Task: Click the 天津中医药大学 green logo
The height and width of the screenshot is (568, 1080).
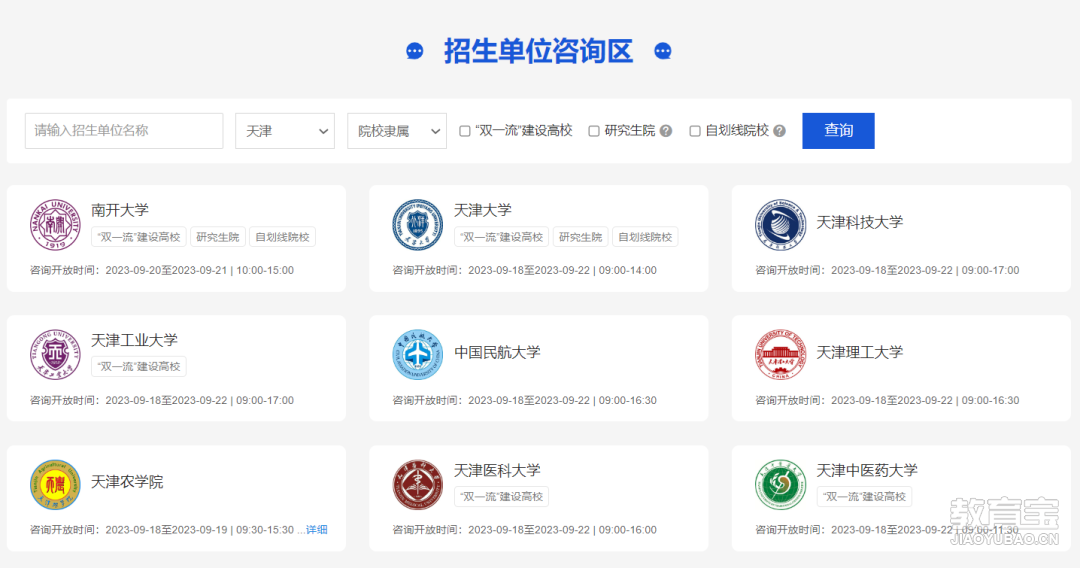Action: click(780, 485)
